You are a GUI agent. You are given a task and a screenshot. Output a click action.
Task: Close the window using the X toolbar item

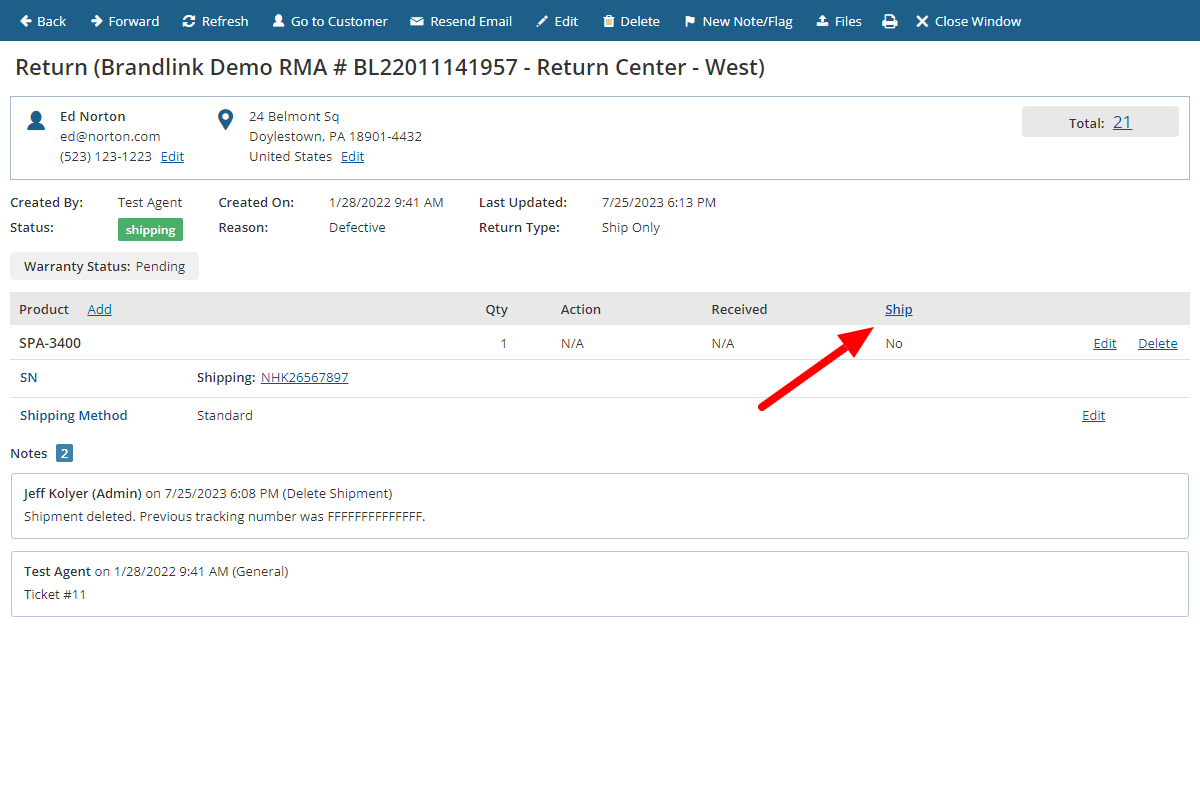921,20
